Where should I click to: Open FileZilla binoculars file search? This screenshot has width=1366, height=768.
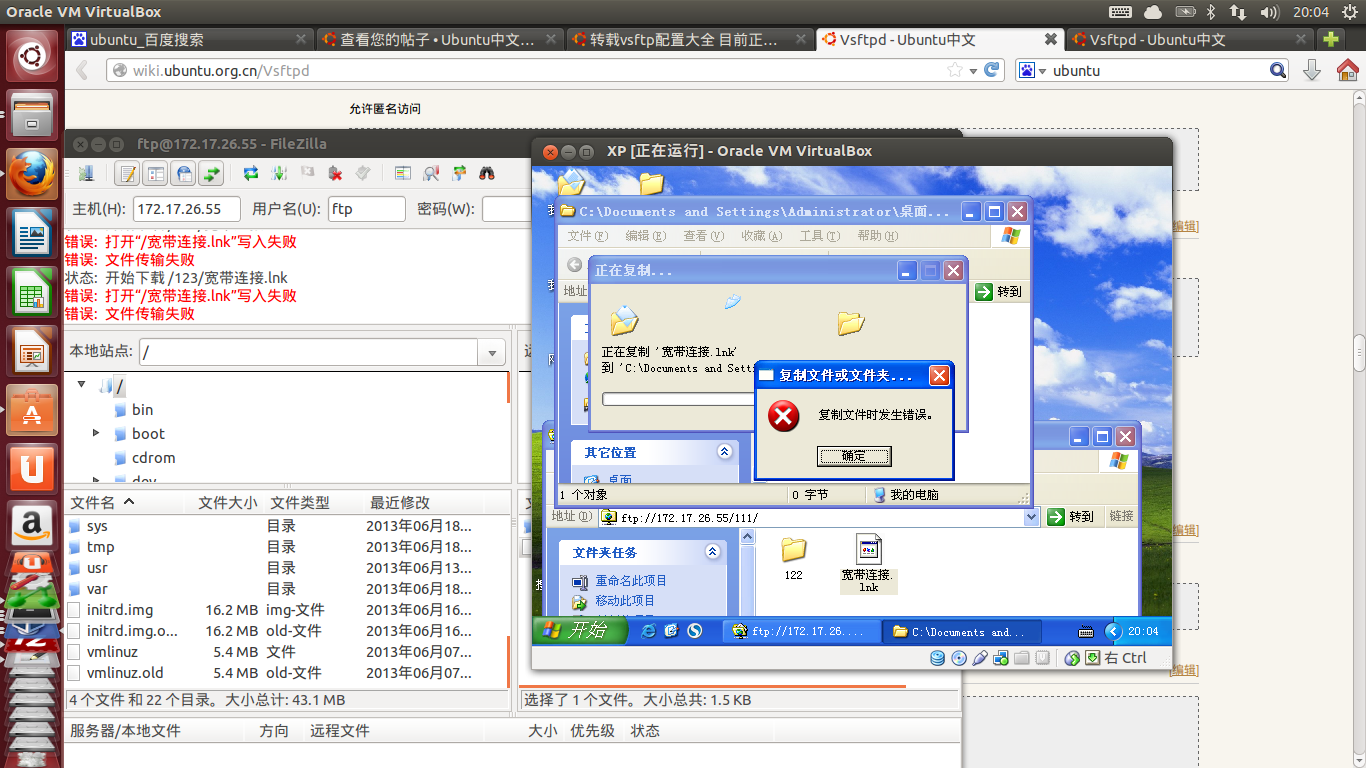pyautogui.click(x=487, y=173)
